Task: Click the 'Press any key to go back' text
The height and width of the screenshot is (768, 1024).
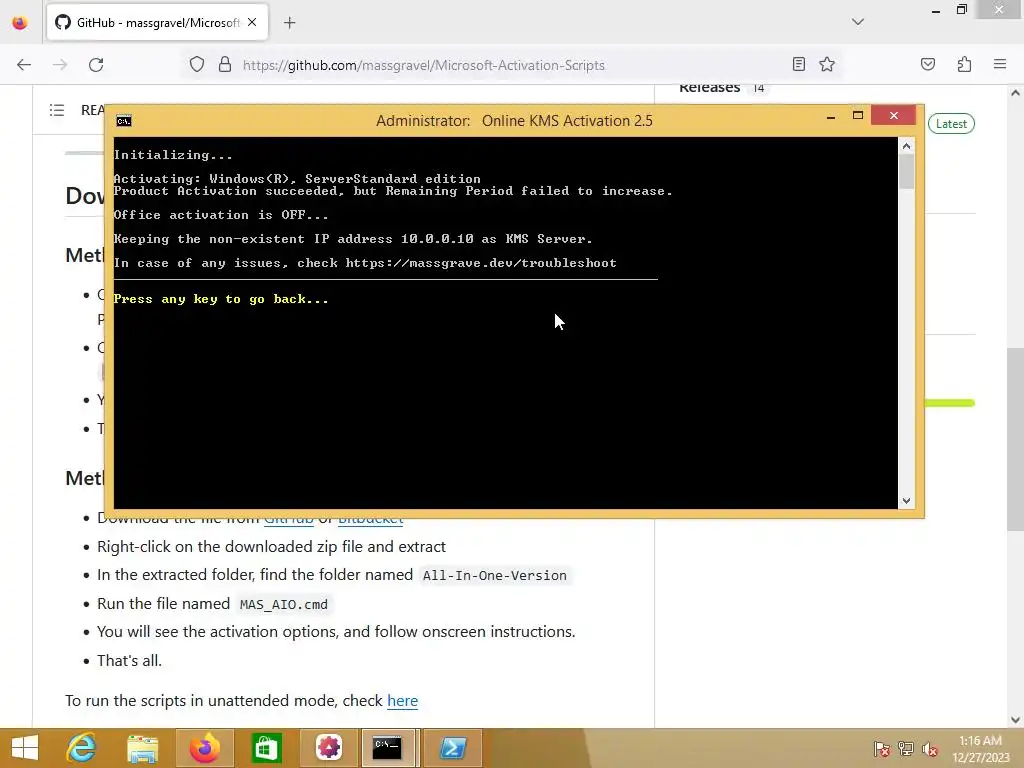Action: 221,299
